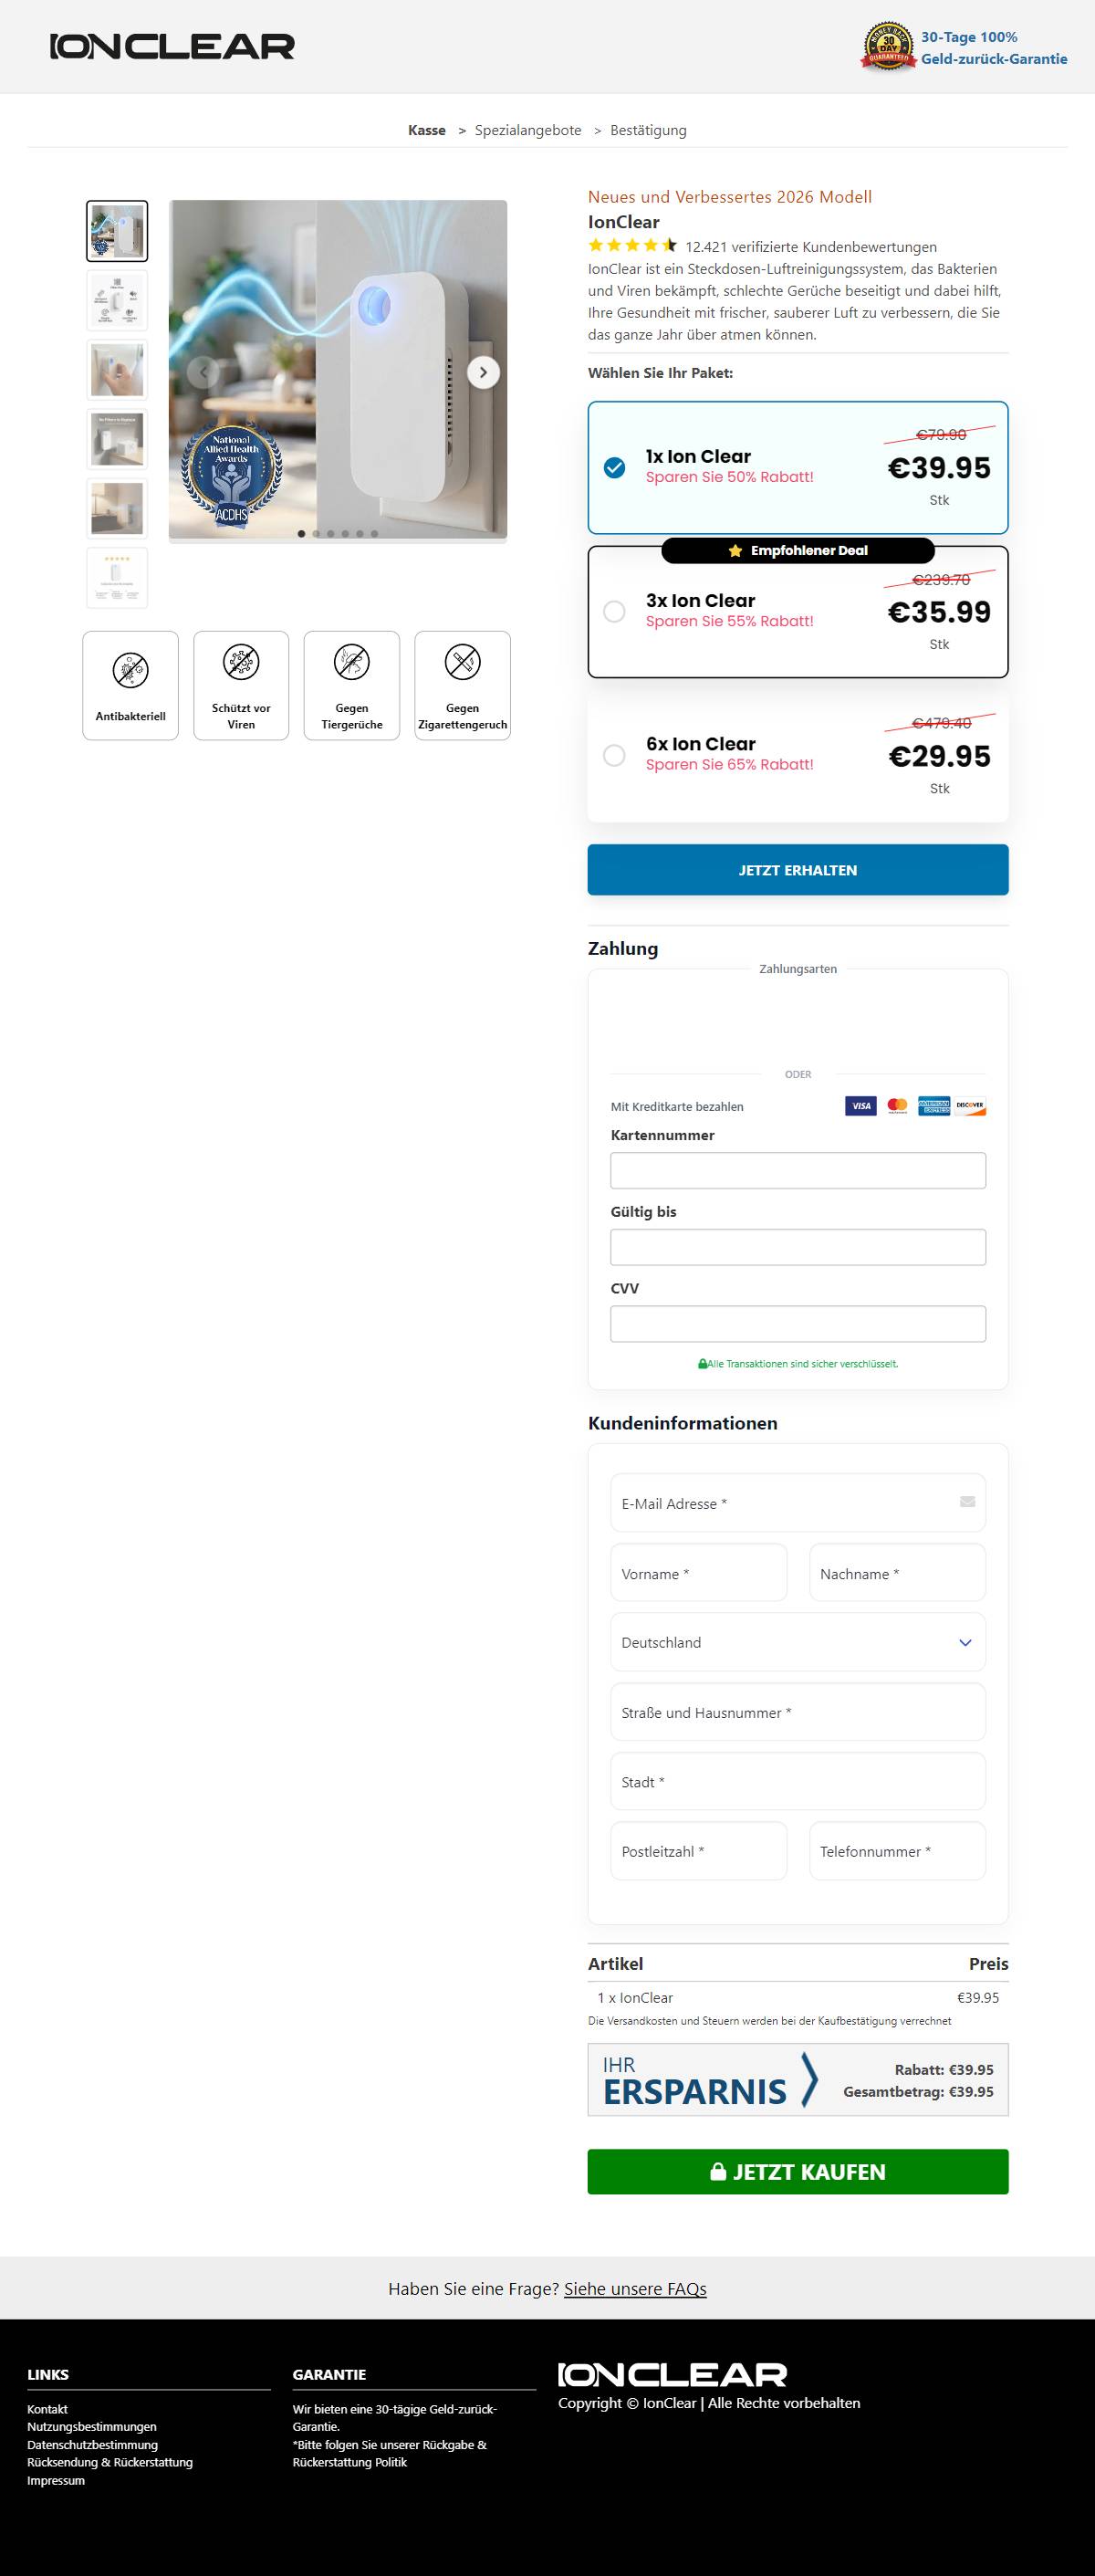This screenshot has width=1095, height=2576.
Task: Click the Gegen Zigarettengeruch icon
Action: click(x=462, y=662)
